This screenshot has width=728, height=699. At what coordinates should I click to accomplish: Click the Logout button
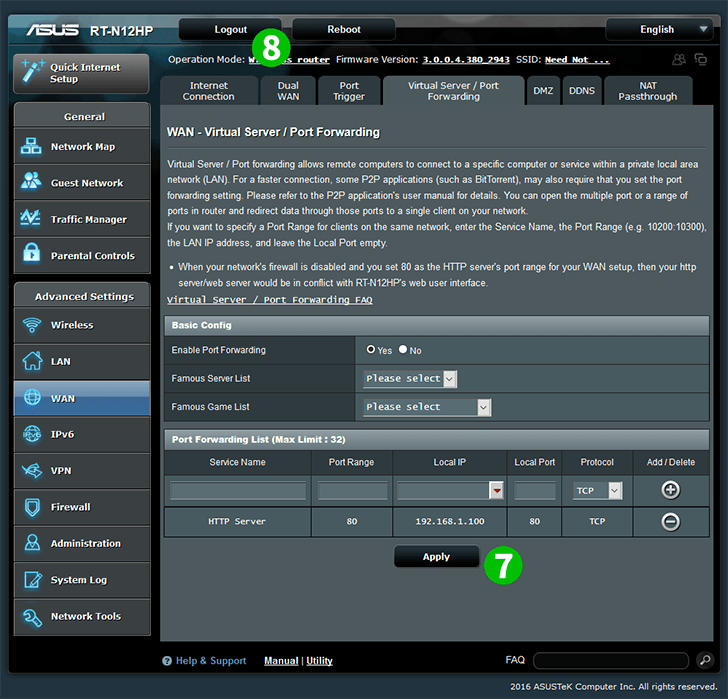[x=230, y=29]
